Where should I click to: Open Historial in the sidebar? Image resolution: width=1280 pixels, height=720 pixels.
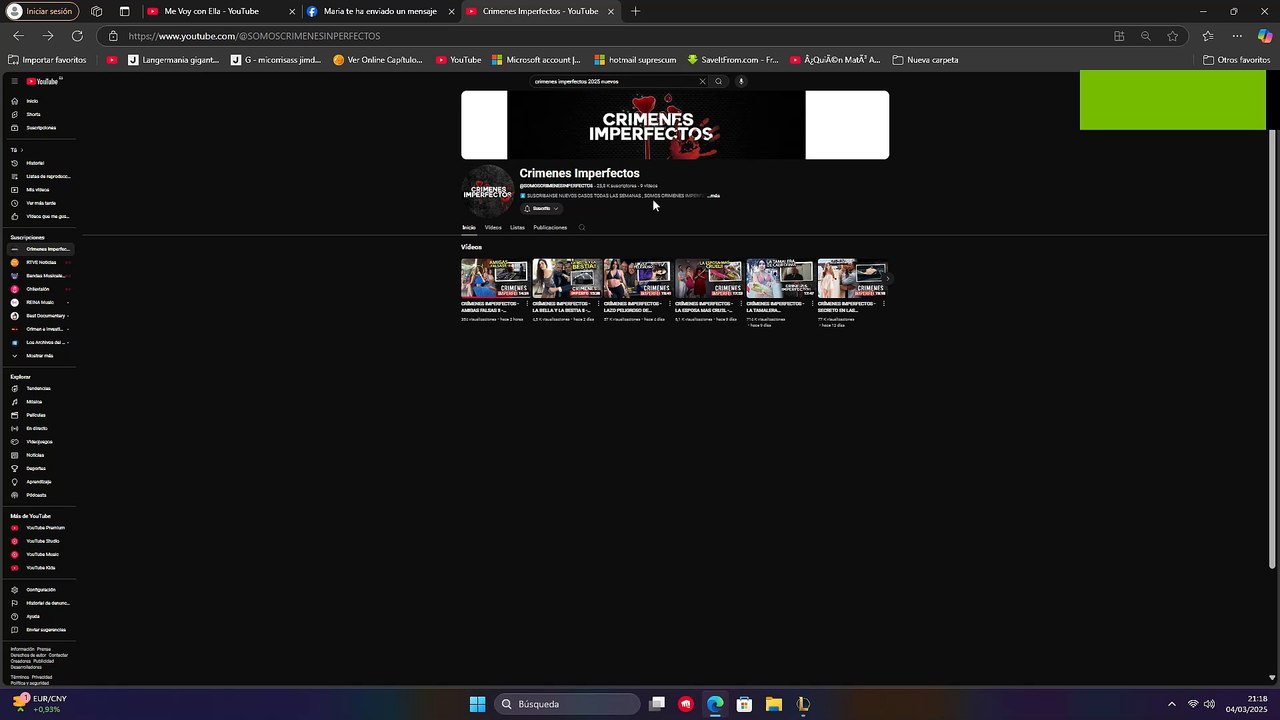[35, 163]
